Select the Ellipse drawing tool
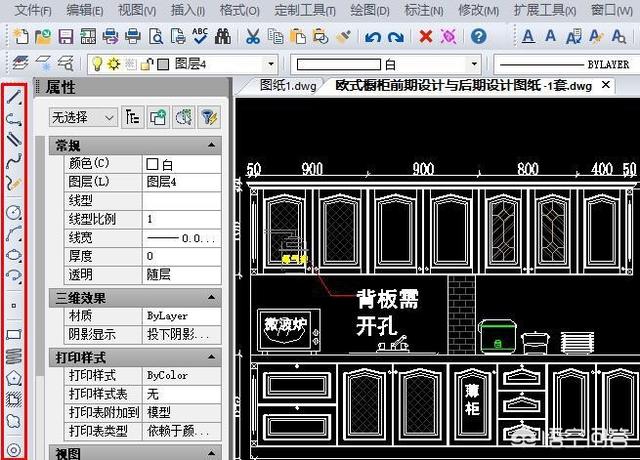The image size is (640, 460). (x=14, y=255)
